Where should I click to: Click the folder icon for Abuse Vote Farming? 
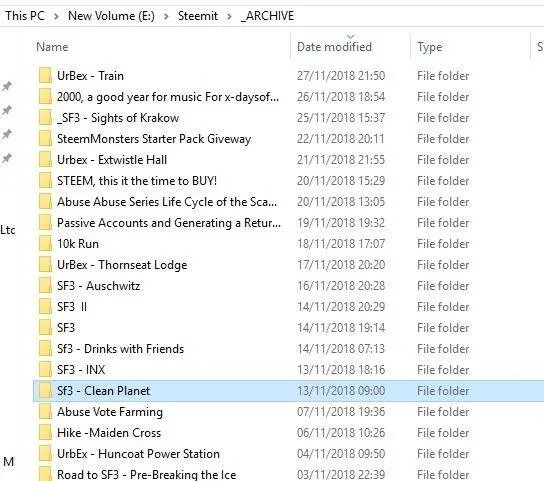pos(45,412)
